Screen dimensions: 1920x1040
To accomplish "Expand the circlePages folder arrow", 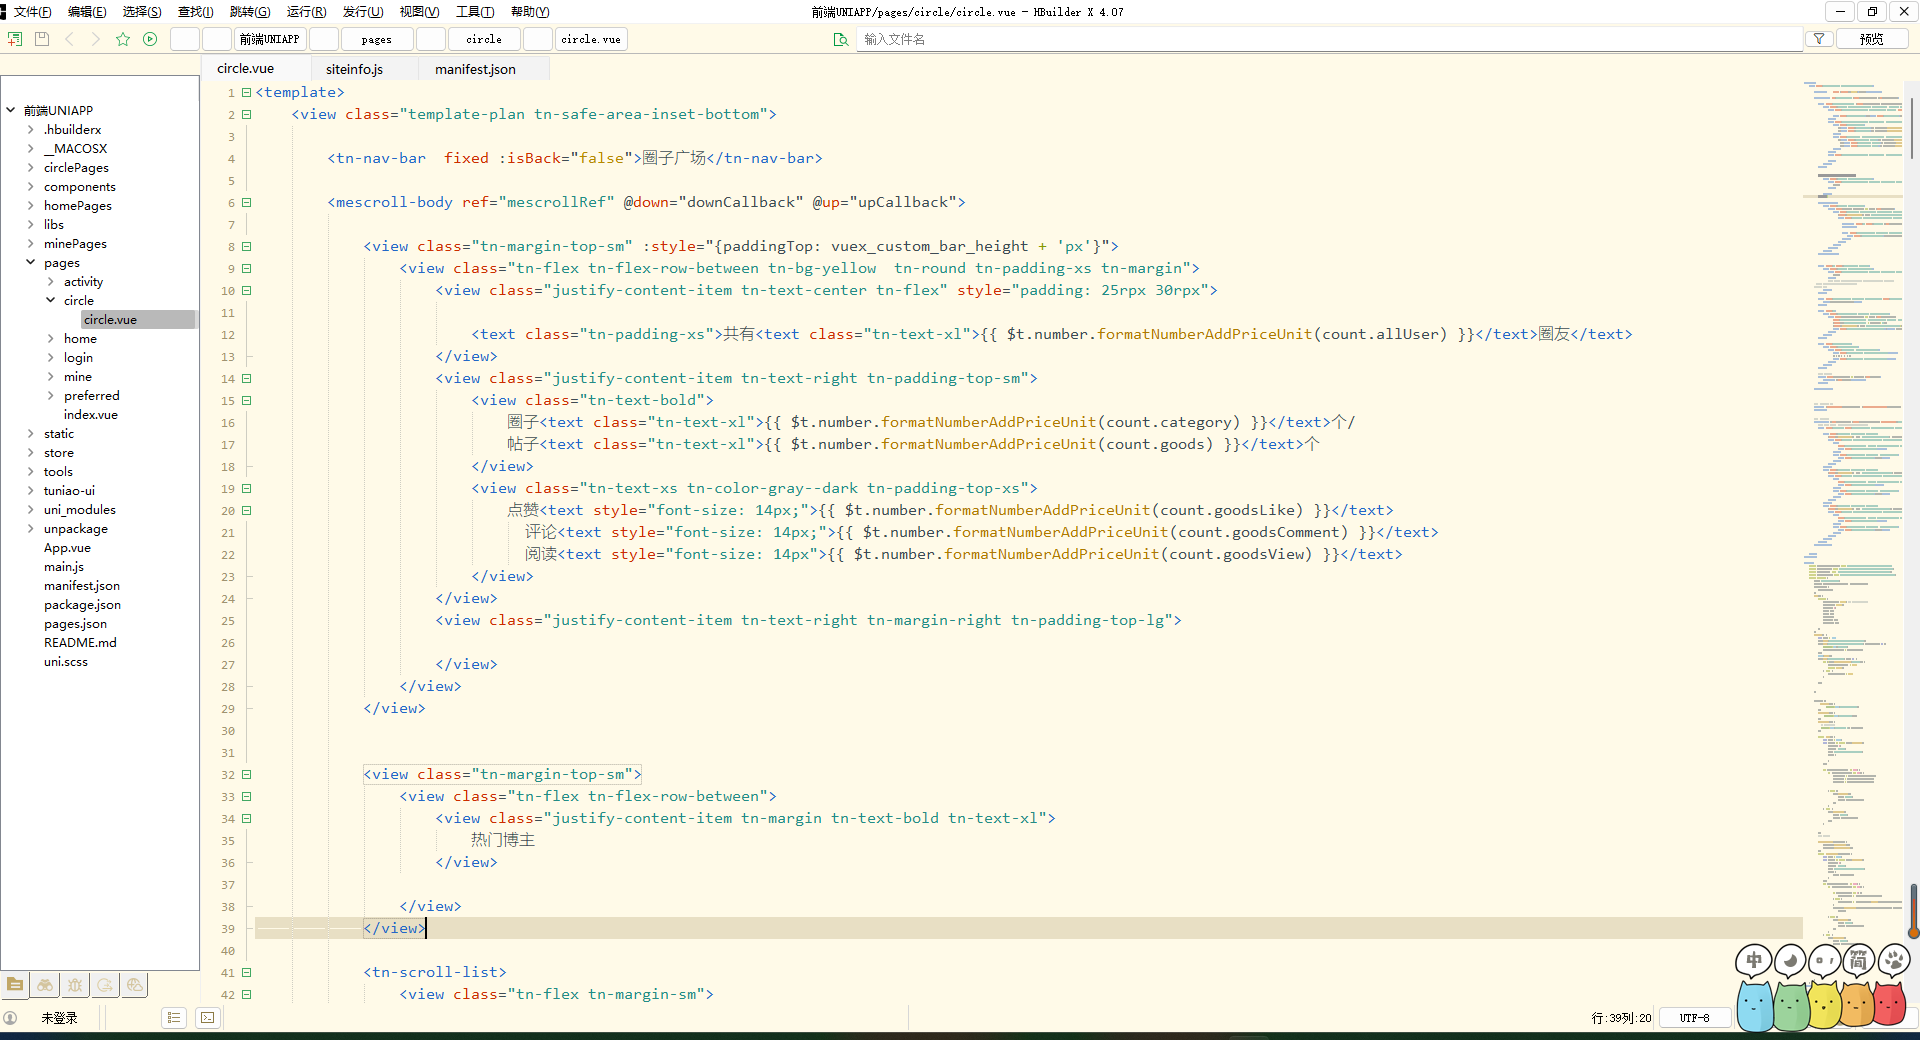I will [x=31, y=167].
